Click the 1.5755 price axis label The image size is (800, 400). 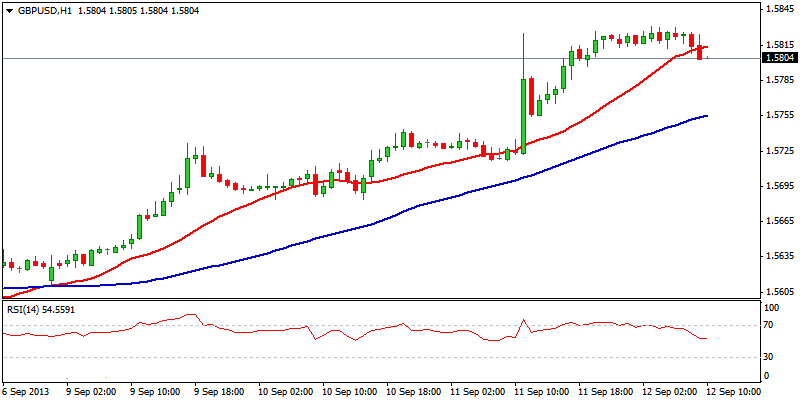(781, 115)
